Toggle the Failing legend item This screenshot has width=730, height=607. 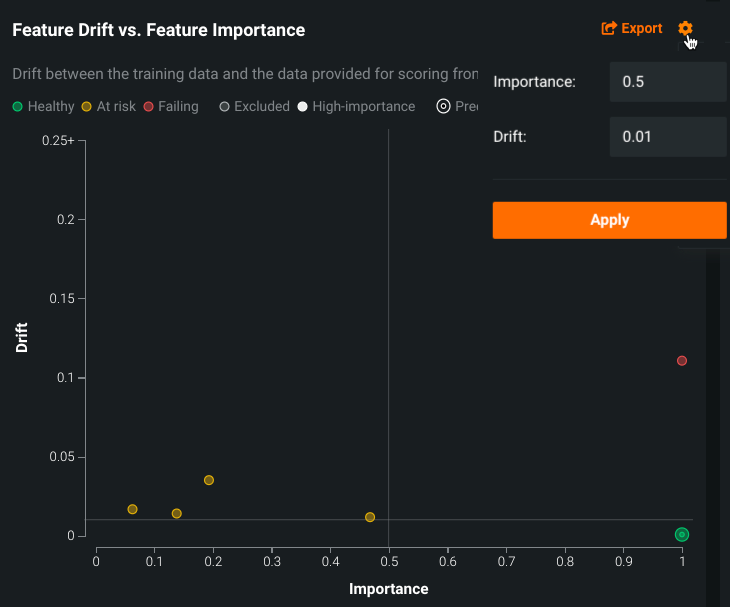(x=171, y=106)
